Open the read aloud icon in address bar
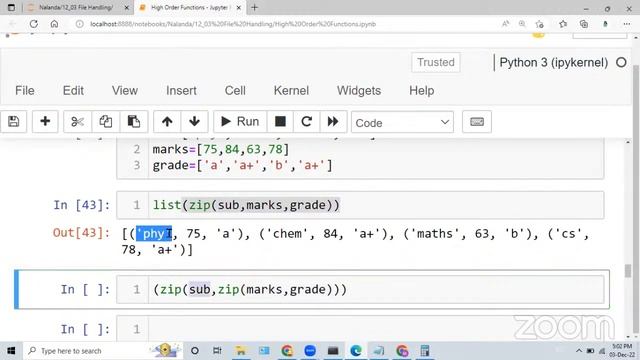 click(505, 24)
